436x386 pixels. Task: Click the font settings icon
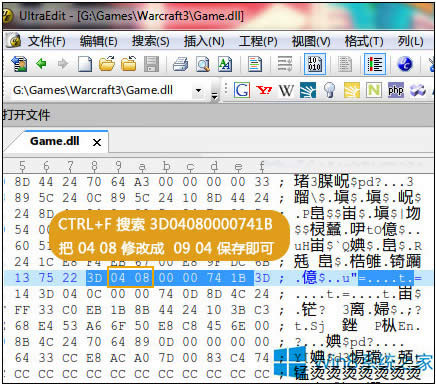click(x=224, y=64)
